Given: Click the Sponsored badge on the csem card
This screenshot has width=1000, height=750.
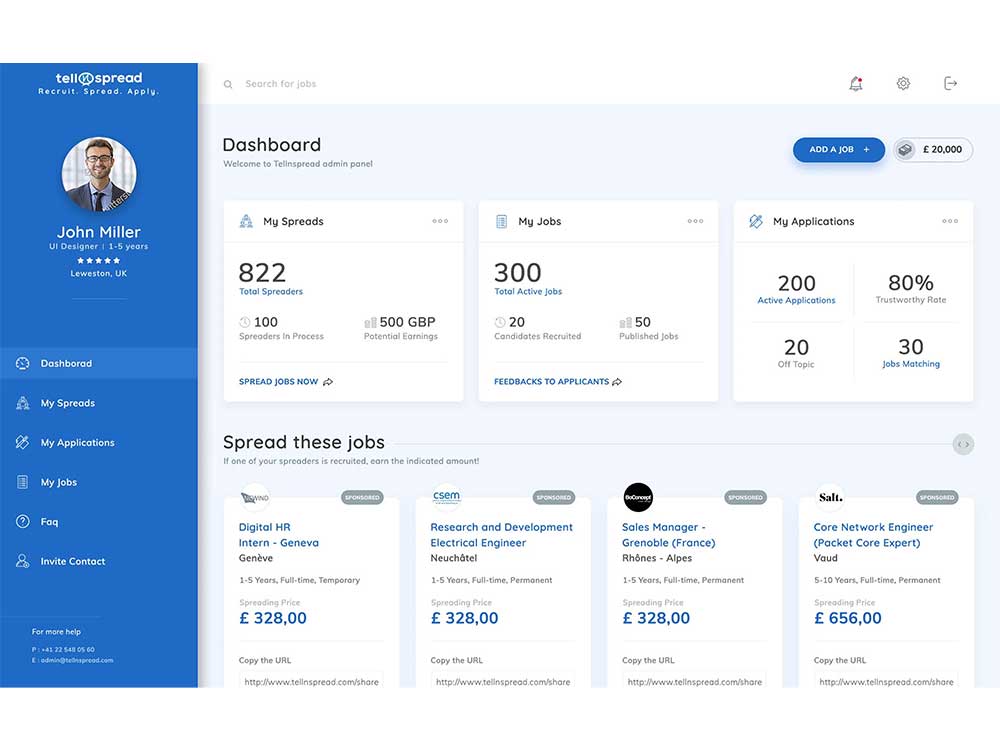Looking at the screenshot, I should (554, 497).
